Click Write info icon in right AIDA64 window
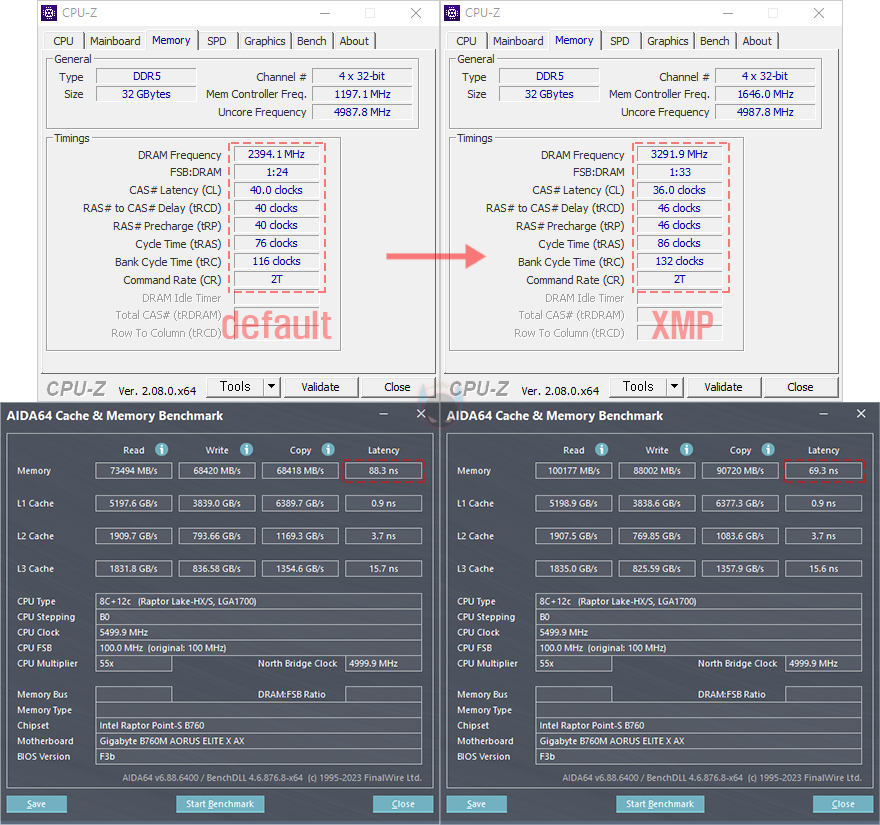 pyautogui.click(x=686, y=450)
